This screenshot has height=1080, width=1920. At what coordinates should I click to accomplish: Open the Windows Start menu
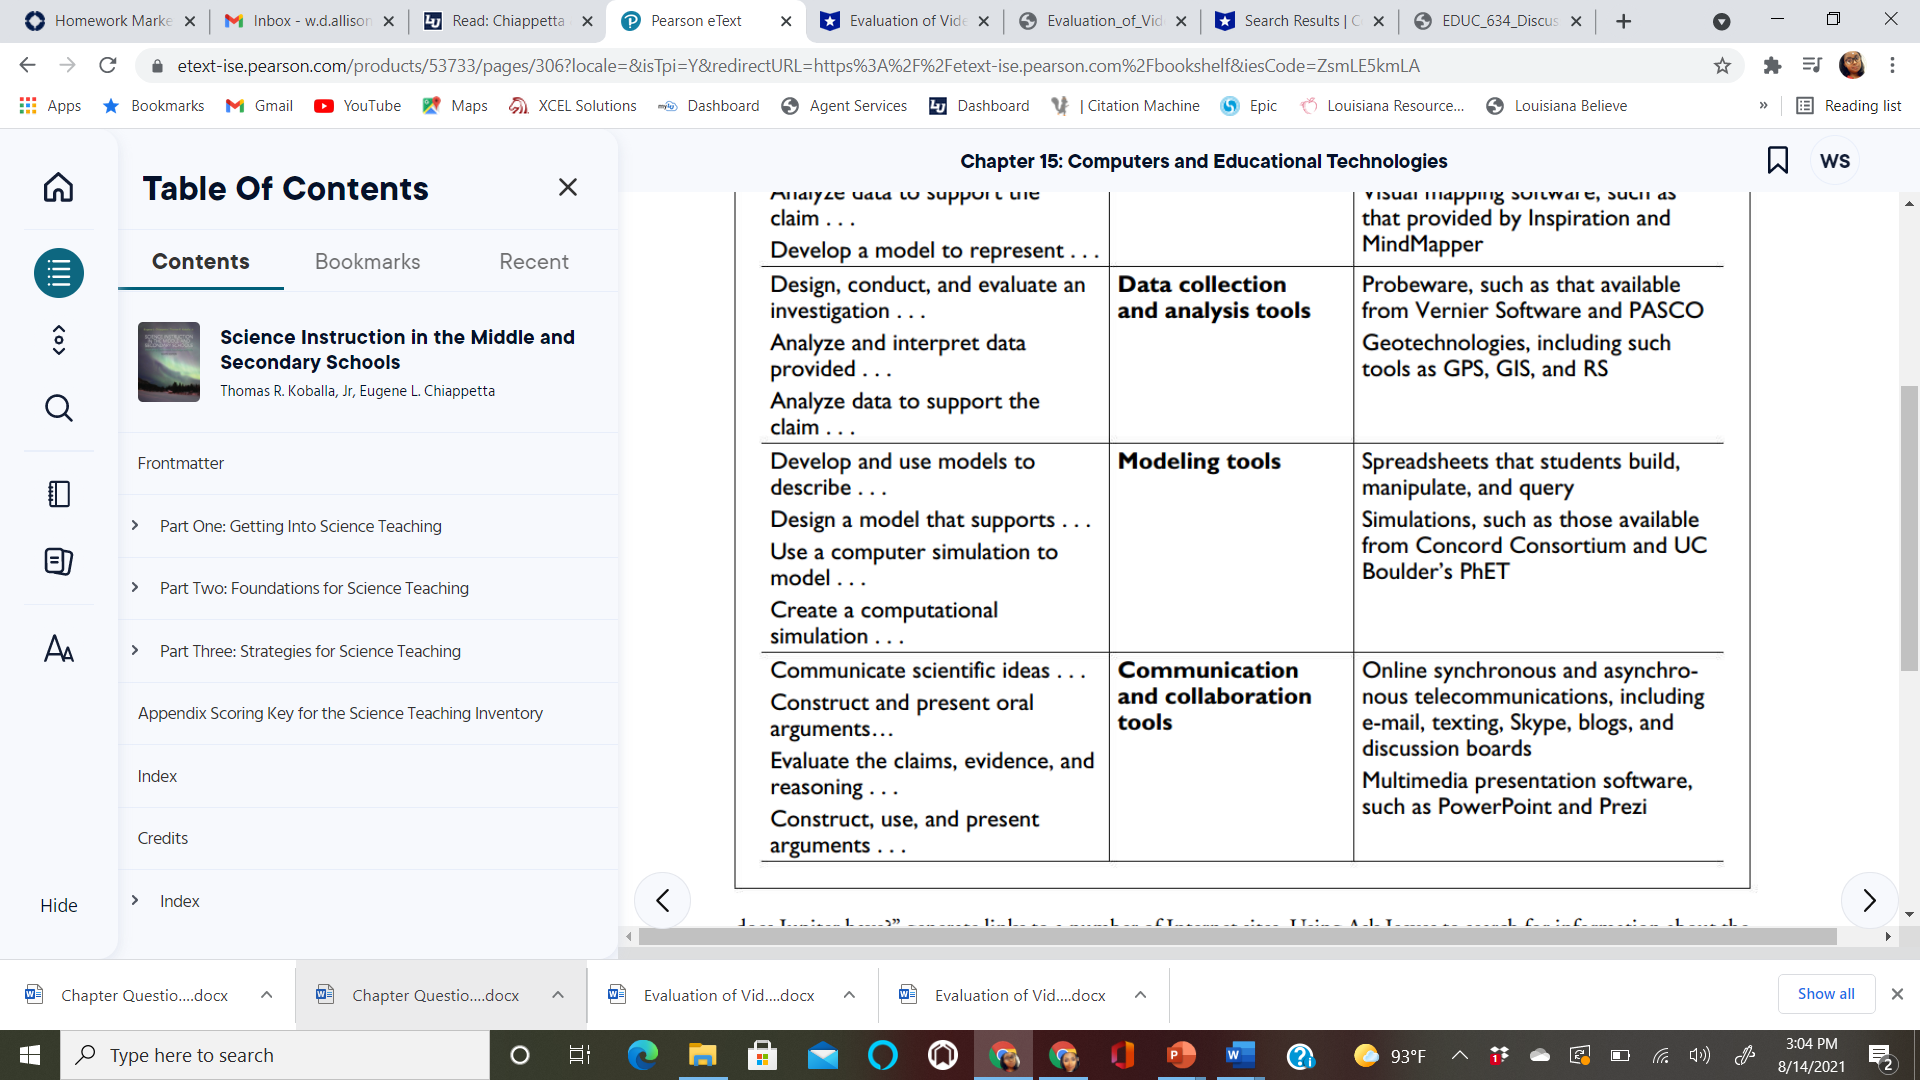coord(30,1055)
